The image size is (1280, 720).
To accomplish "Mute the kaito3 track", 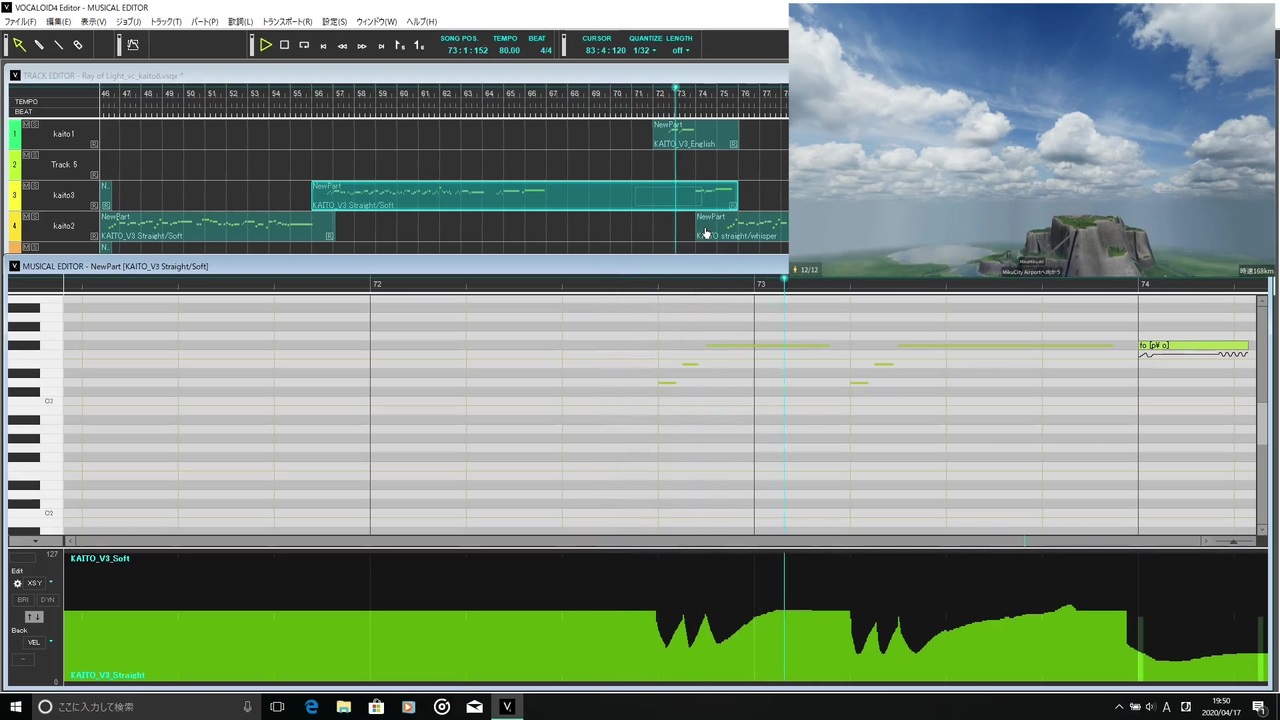I will tap(26, 185).
